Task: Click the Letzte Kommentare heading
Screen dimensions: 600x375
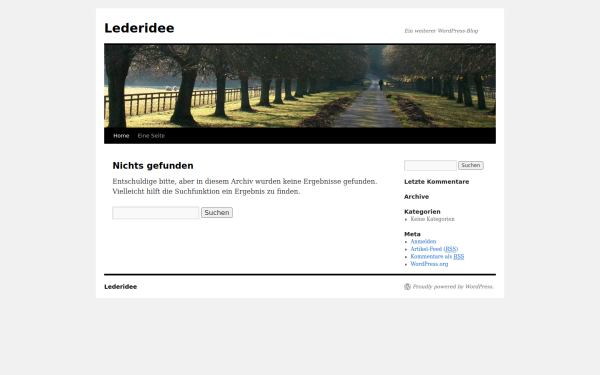Action: pyautogui.click(x=437, y=182)
